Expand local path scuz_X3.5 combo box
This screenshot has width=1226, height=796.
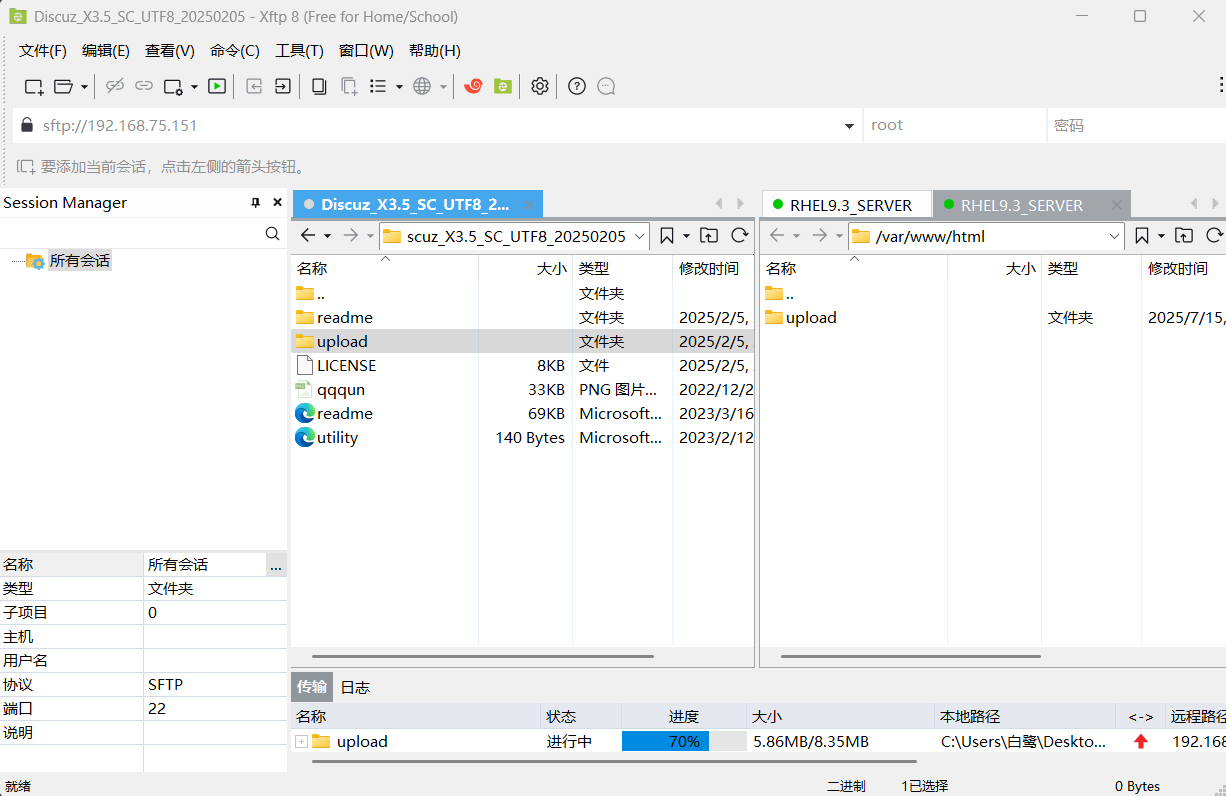pos(638,236)
